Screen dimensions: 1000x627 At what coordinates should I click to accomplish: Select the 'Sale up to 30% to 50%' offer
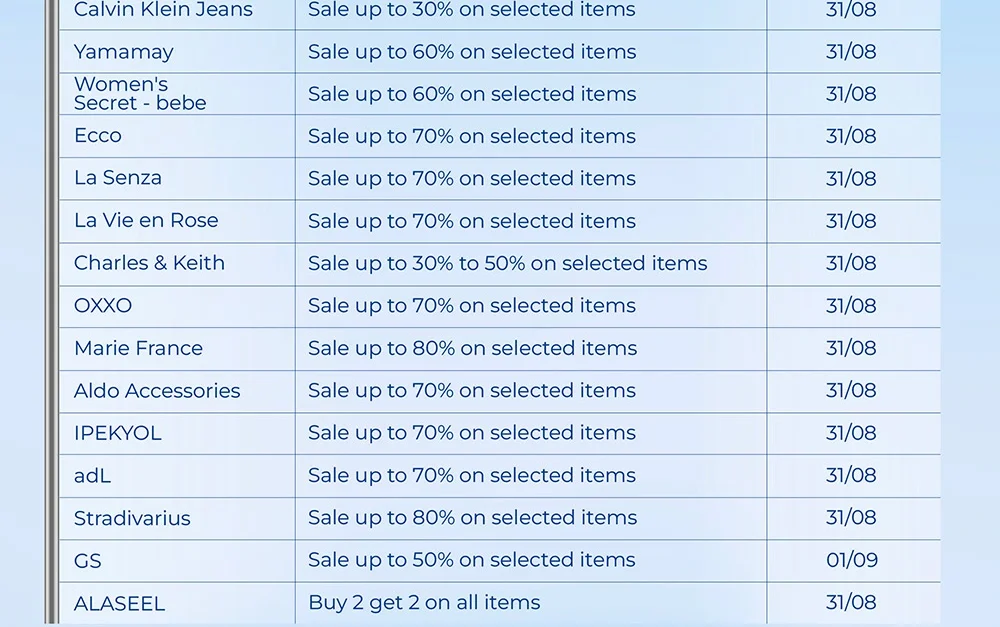[x=507, y=263]
